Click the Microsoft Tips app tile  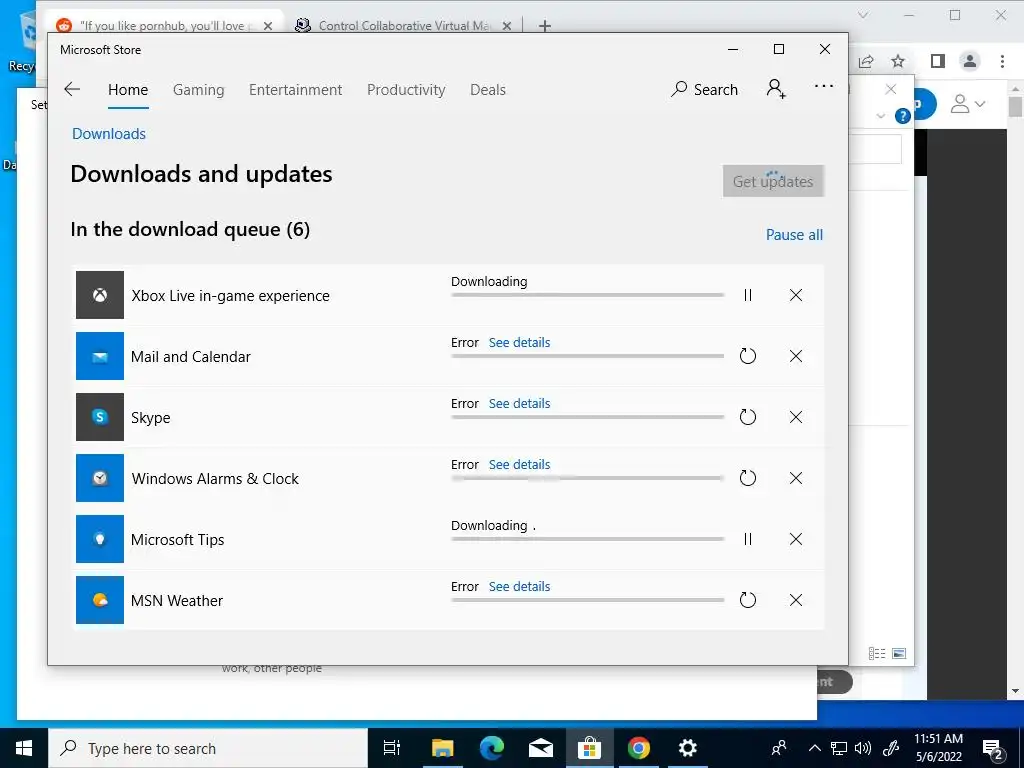[x=100, y=539]
